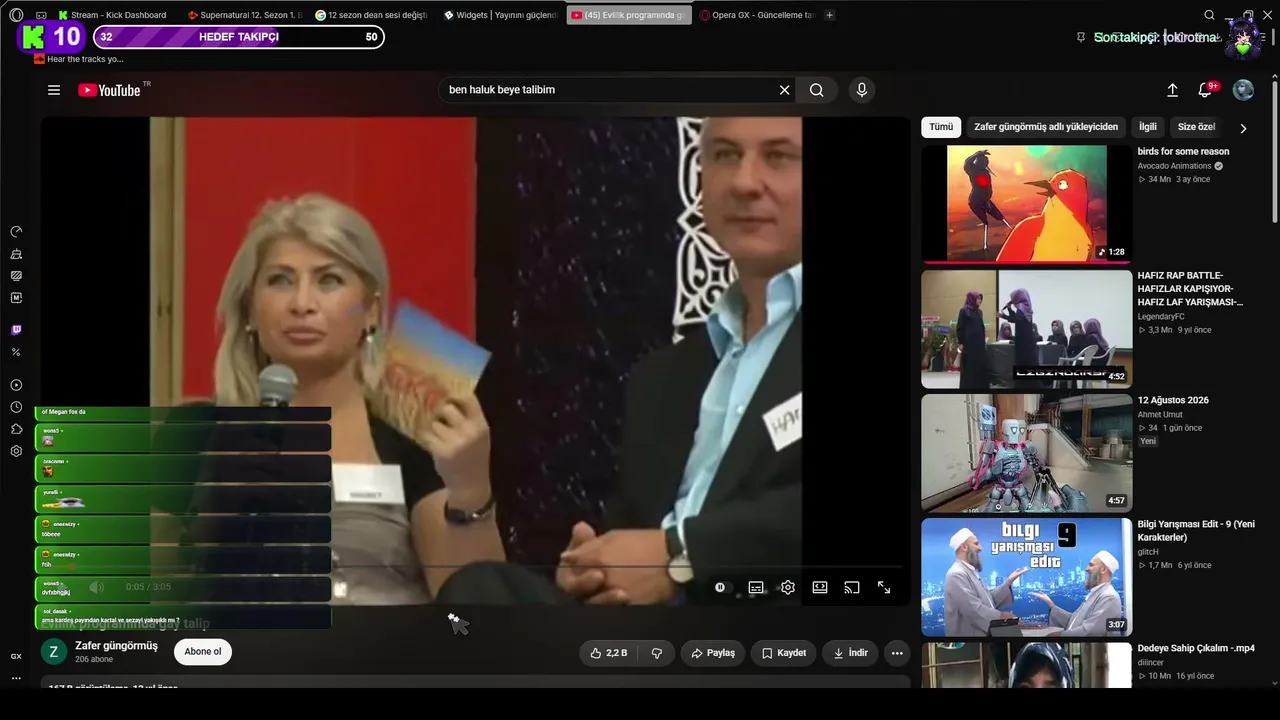Open the Twitch sidebar panel

(16, 330)
